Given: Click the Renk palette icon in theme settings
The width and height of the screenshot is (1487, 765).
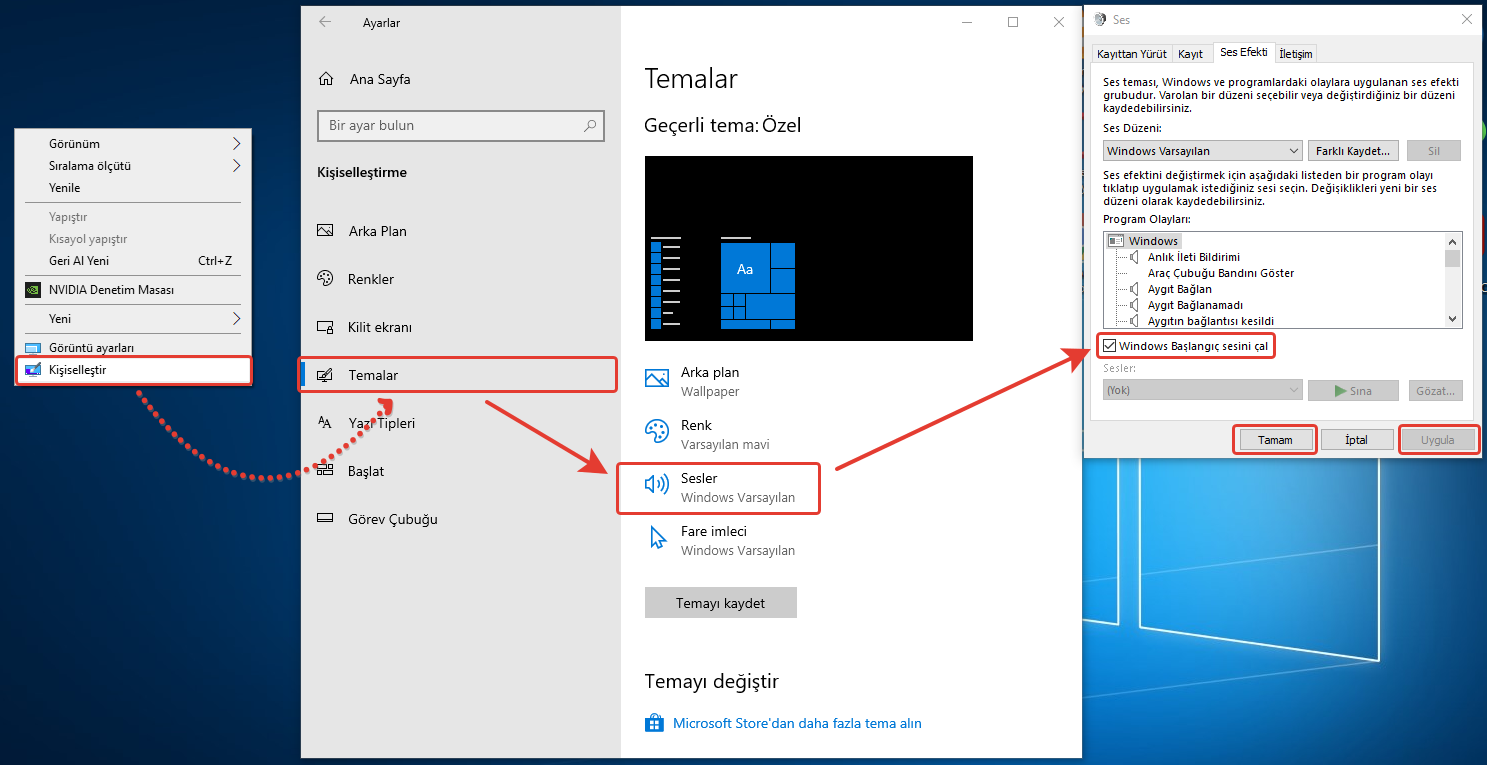Looking at the screenshot, I should pyautogui.click(x=656, y=432).
